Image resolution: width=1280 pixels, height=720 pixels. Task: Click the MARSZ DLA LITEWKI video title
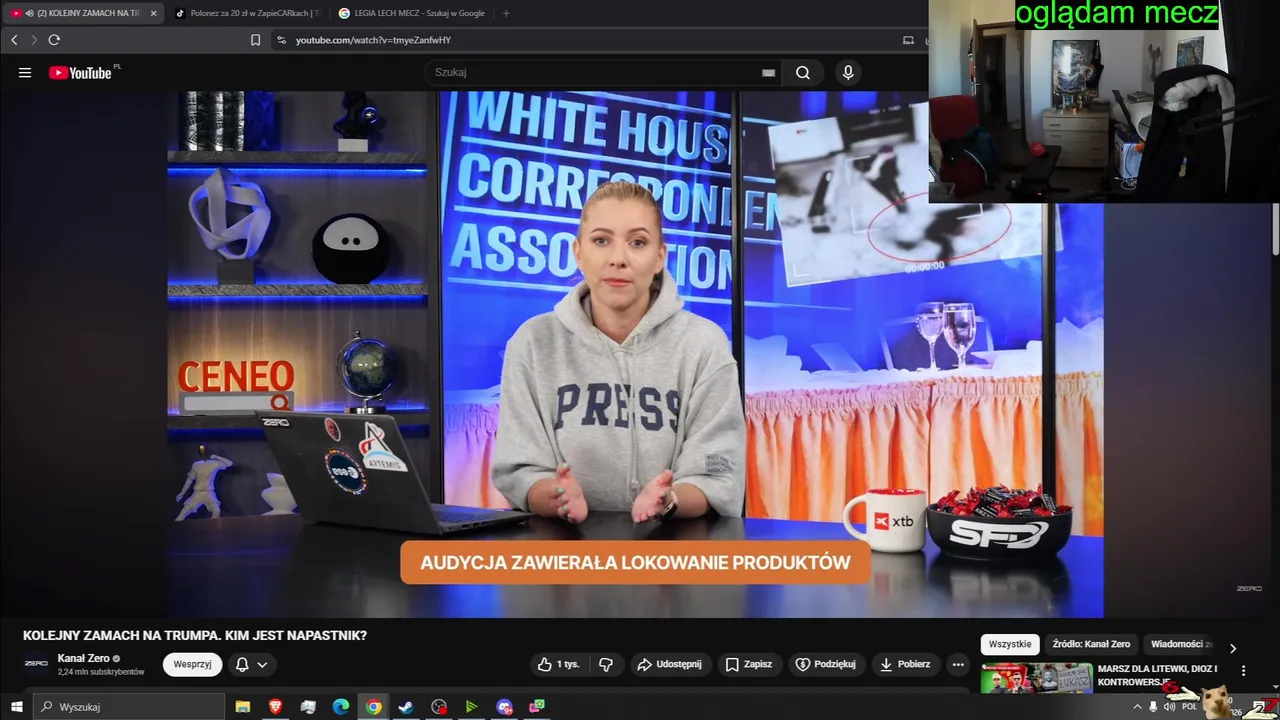point(1157,675)
